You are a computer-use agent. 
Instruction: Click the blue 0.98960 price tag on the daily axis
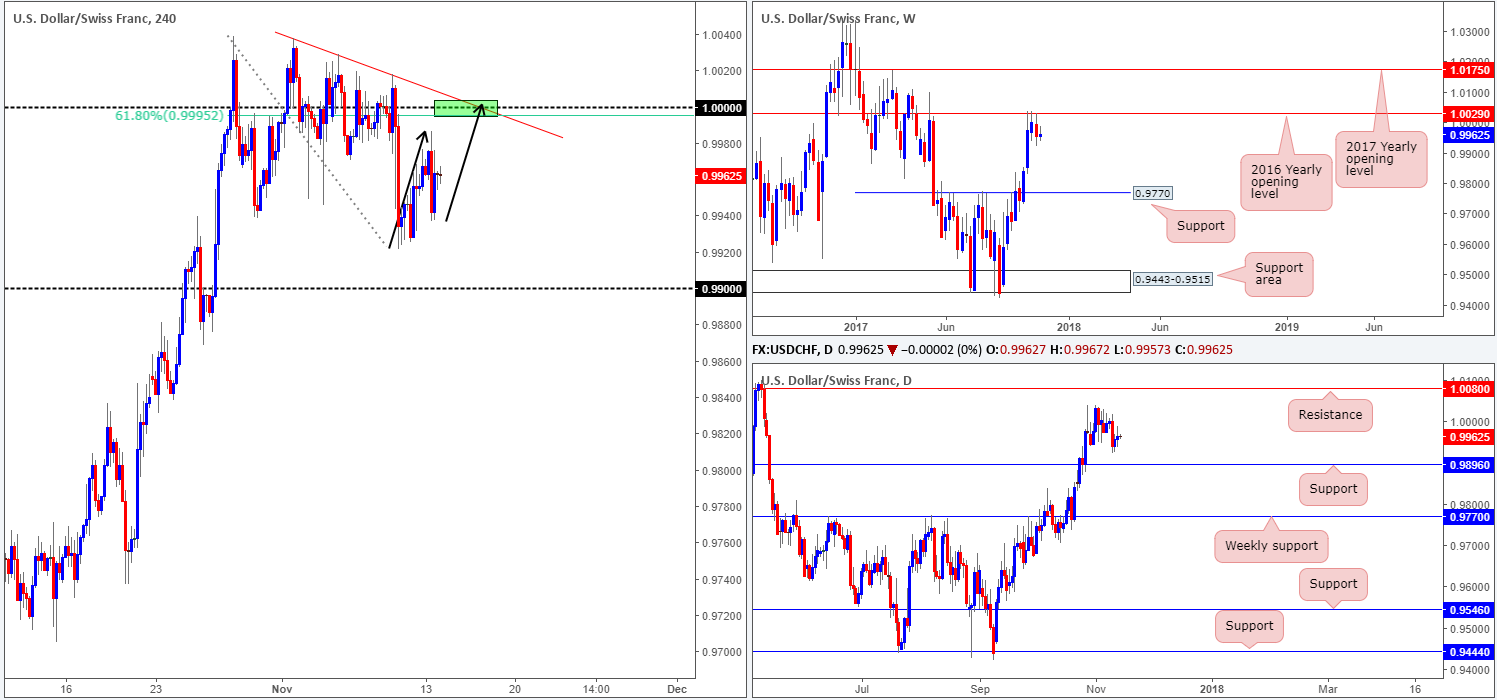(1471, 464)
